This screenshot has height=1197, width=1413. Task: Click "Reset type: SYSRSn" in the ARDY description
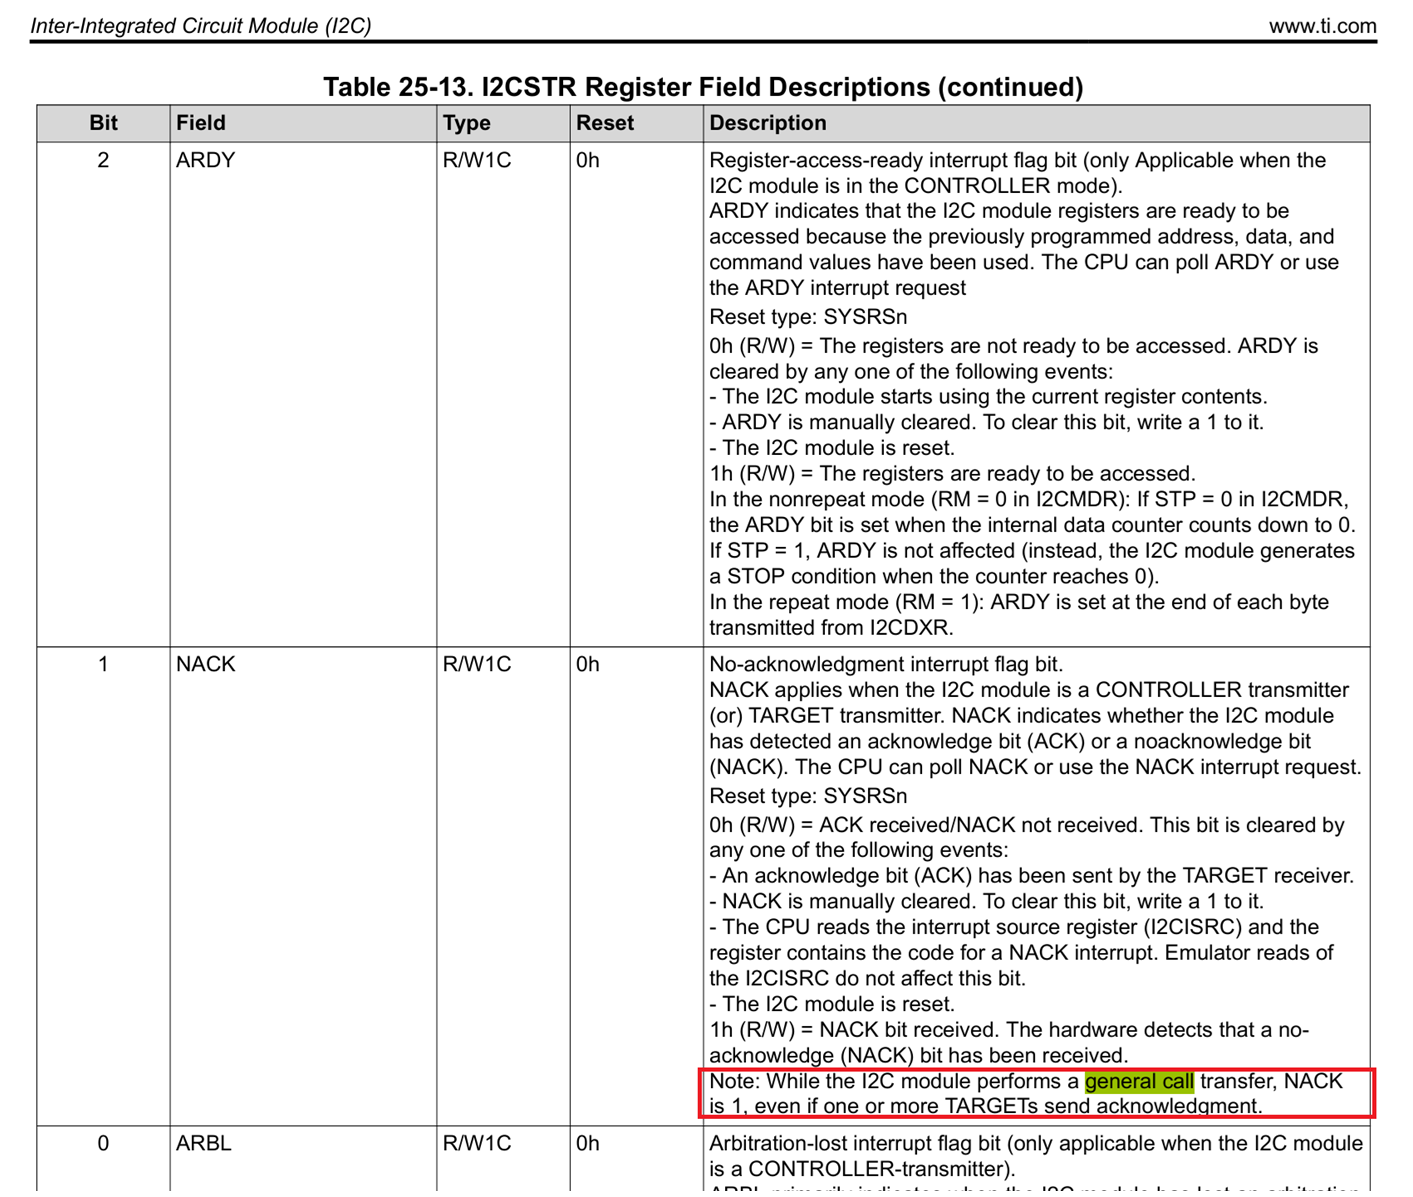pos(808,317)
